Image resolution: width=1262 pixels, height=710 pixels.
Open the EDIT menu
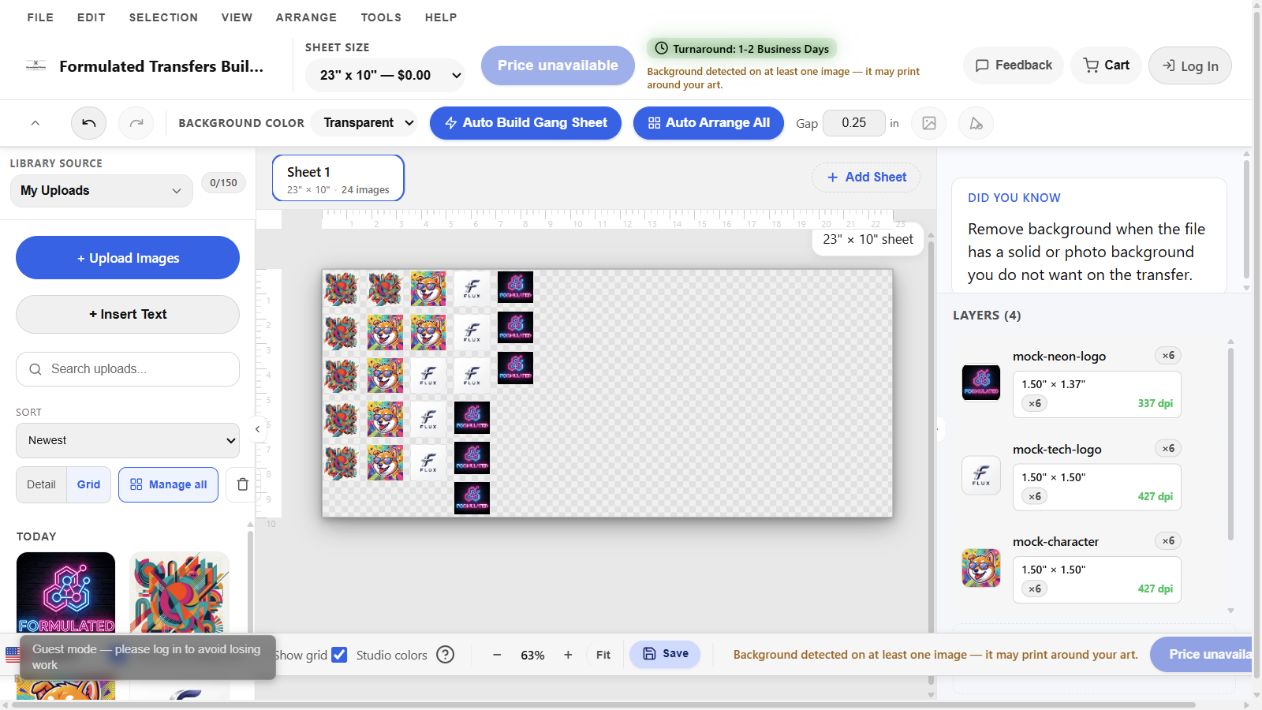91,17
